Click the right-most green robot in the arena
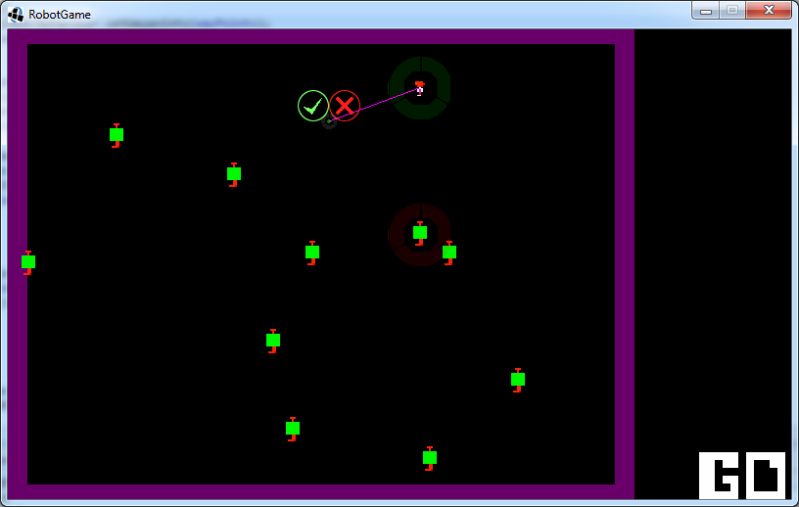This screenshot has width=799, height=507. click(x=517, y=380)
